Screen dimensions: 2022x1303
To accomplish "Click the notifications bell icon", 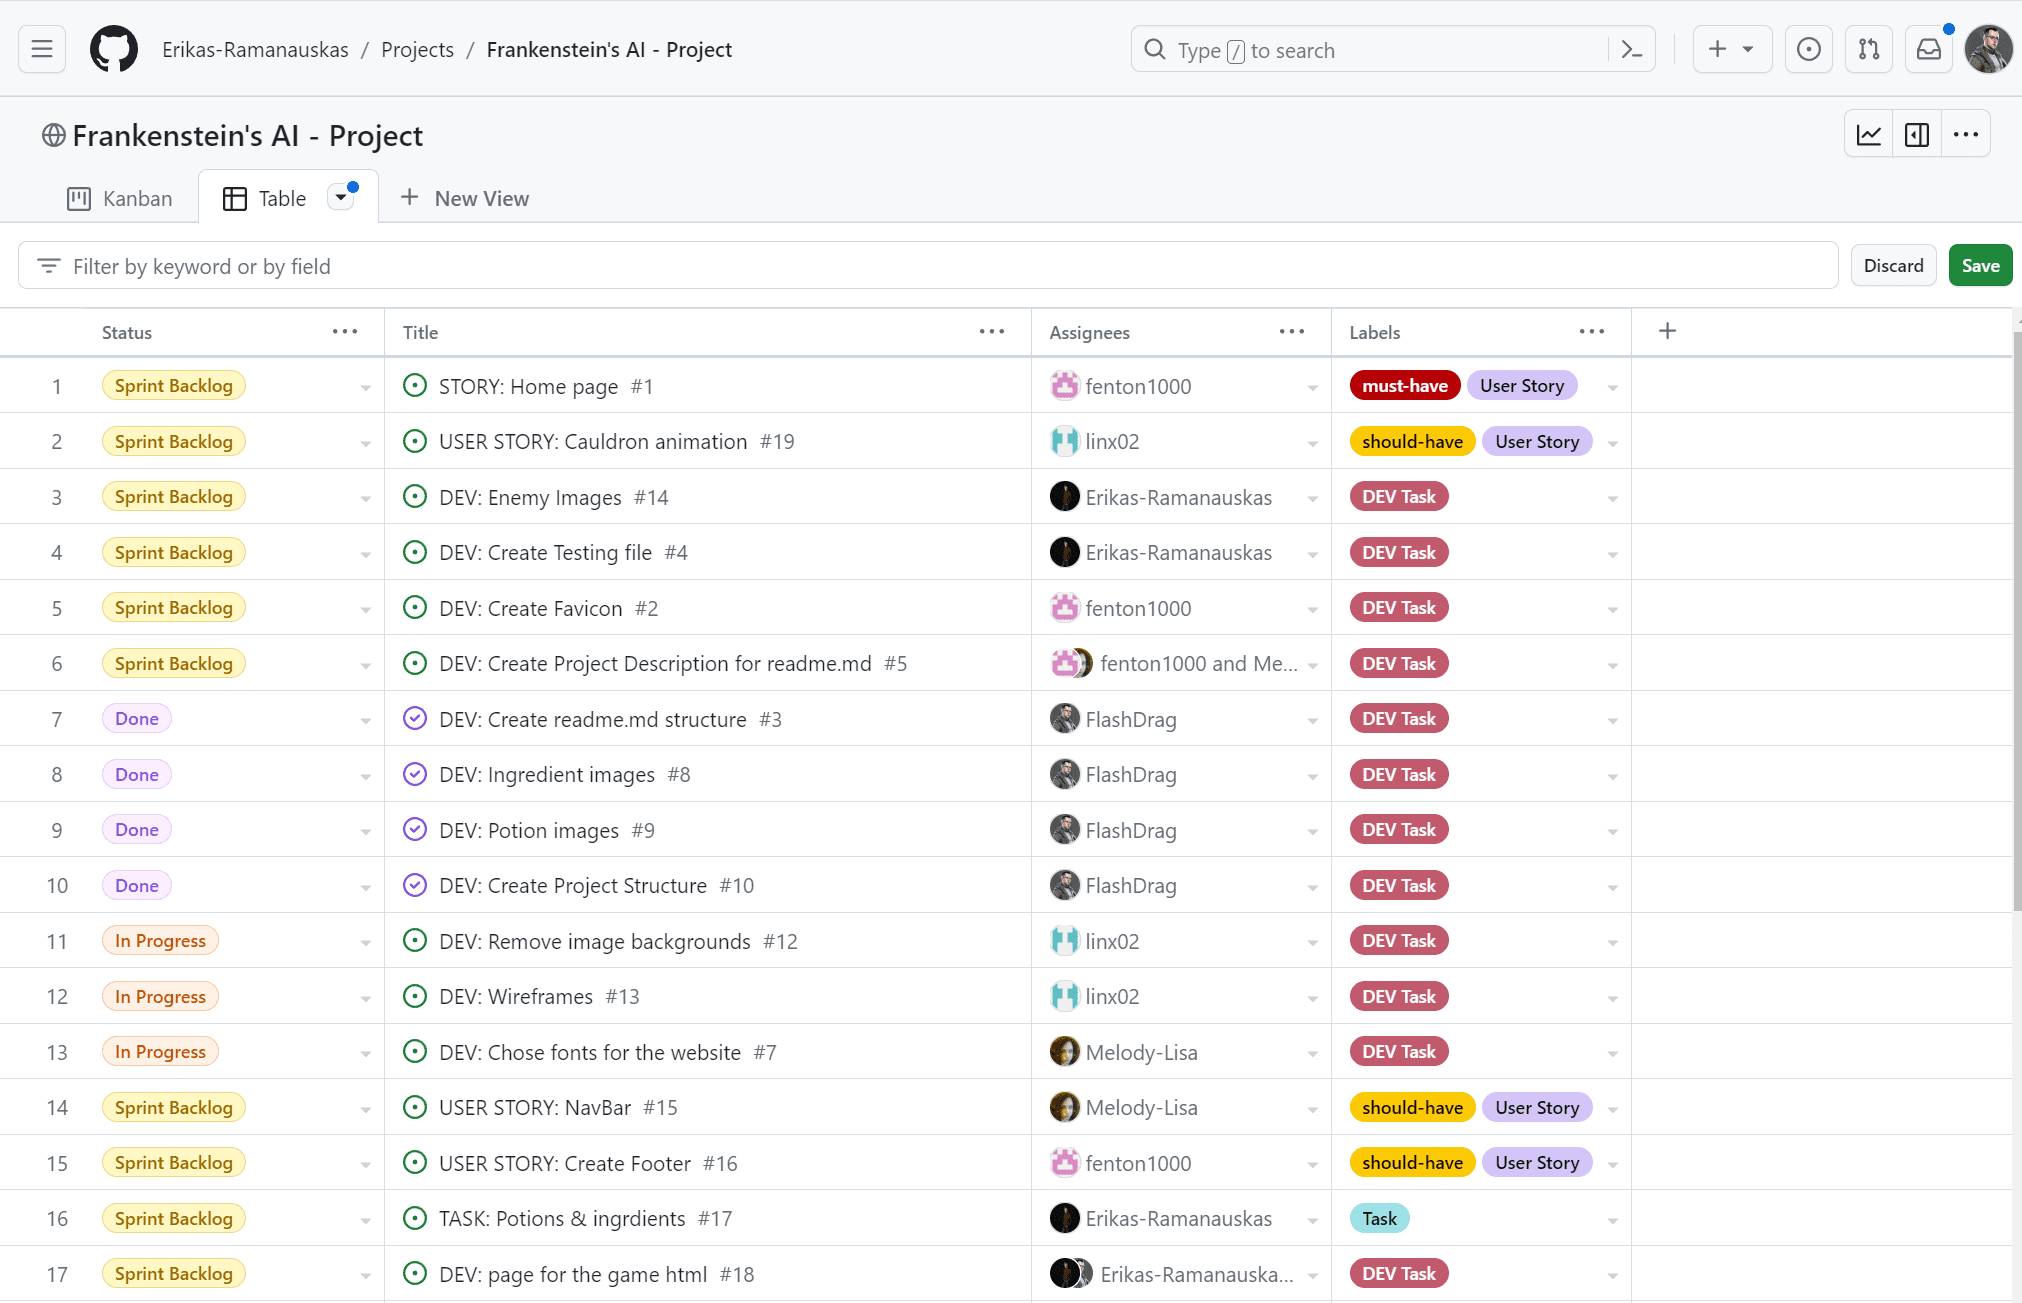I will coord(1928,49).
